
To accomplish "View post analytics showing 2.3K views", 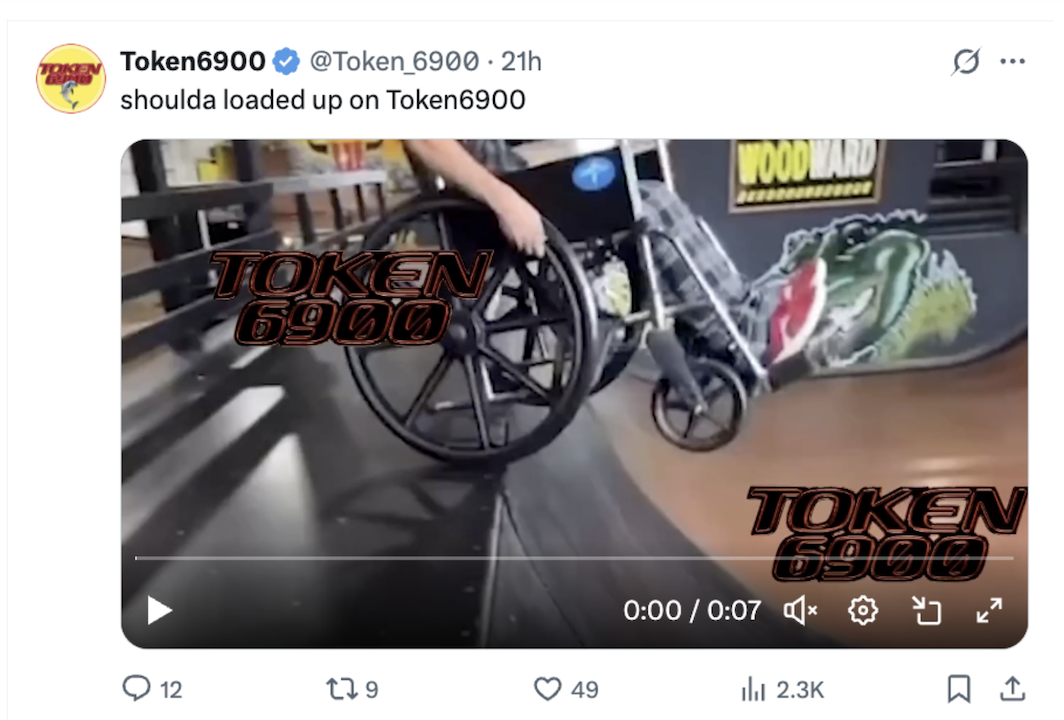I will pyautogui.click(x=753, y=689).
